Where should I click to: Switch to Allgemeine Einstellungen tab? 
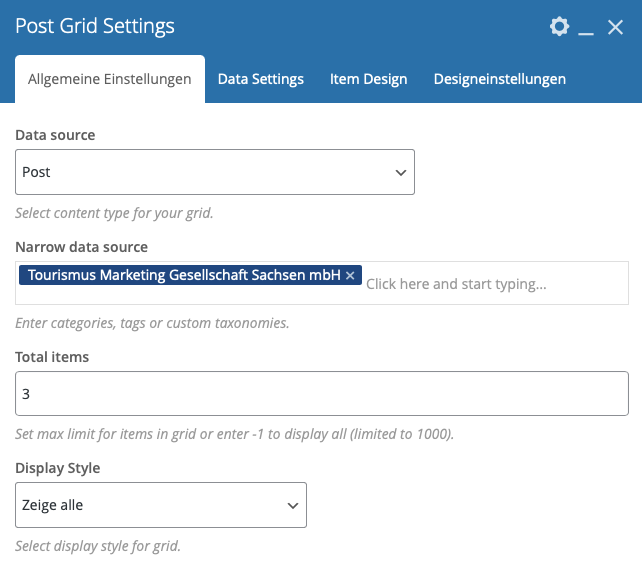coord(110,79)
